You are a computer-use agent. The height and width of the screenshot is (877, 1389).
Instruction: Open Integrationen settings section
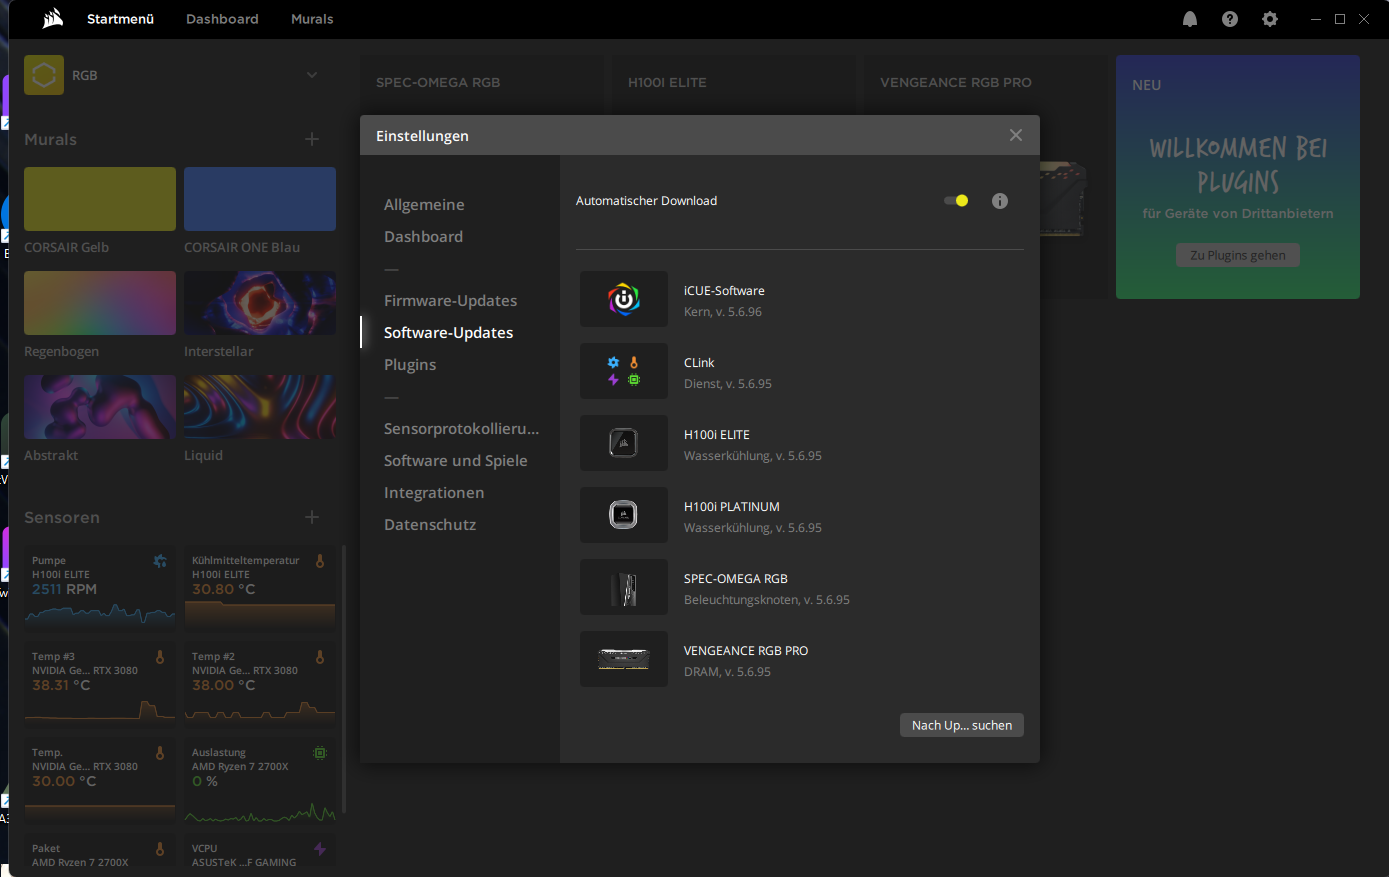434,492
